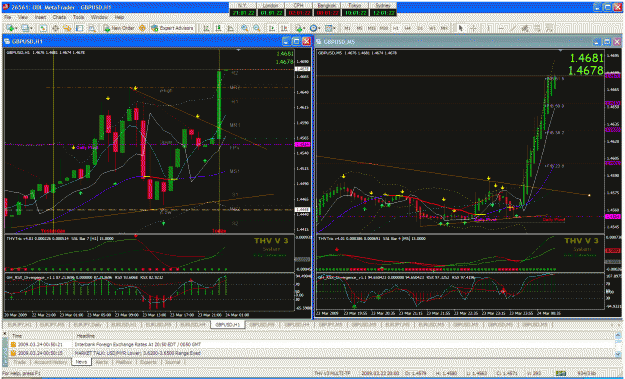
Task: Open the Tools menu
Action: (x=79, y=18)
